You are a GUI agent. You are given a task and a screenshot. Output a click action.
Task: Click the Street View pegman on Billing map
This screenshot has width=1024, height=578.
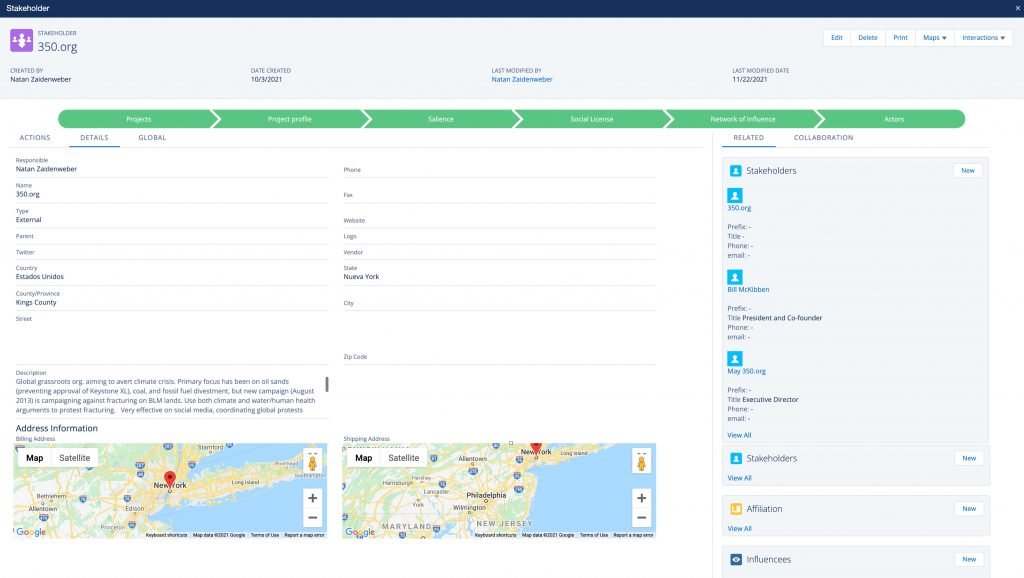coord(313,462)
